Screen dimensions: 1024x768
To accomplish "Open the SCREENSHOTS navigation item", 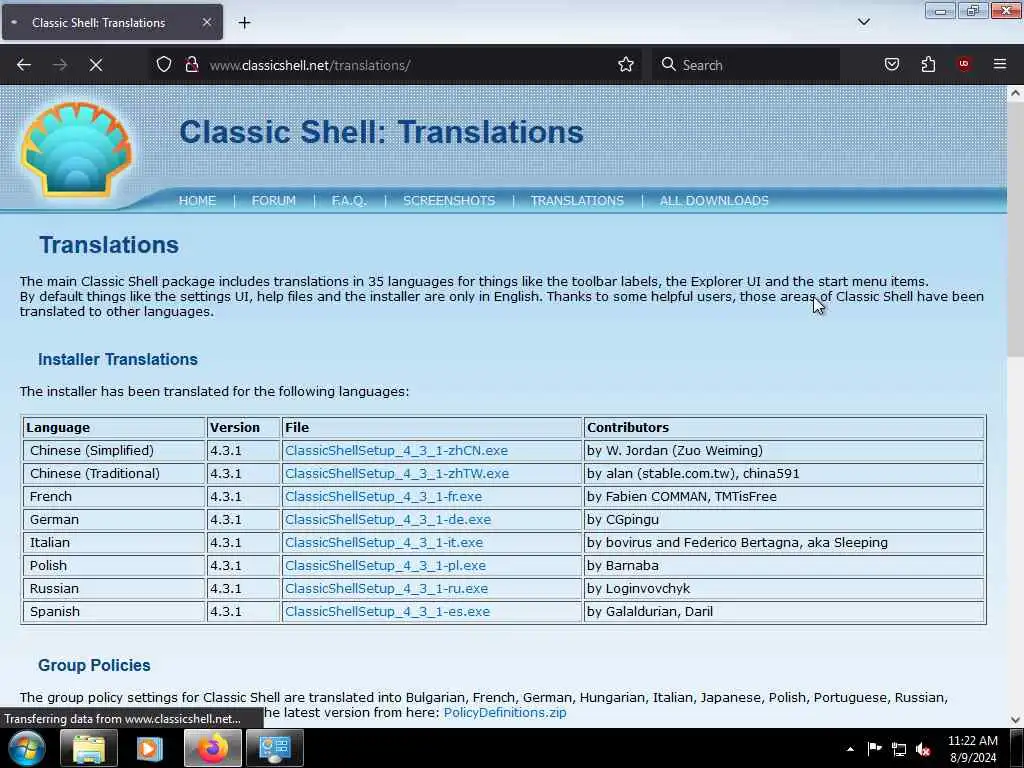I will click(x=449, y=200).
